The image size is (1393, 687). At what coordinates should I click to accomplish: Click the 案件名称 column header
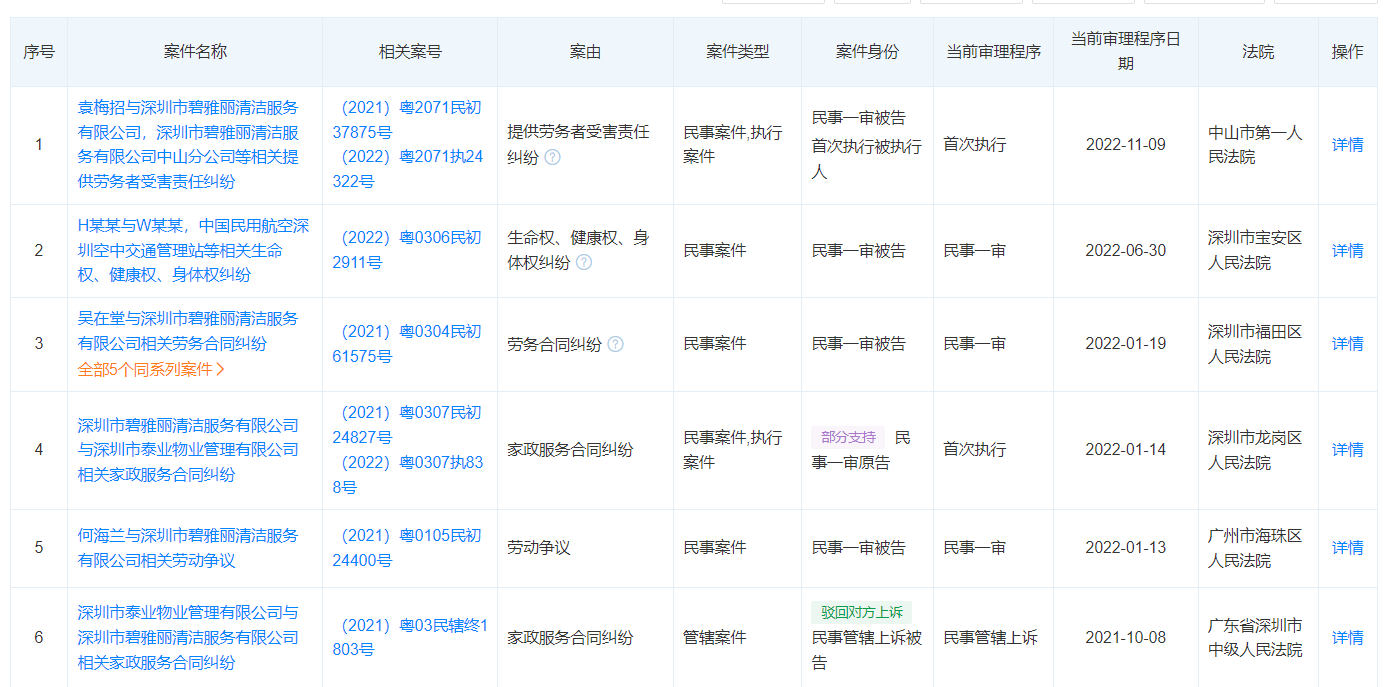(193, 51)
